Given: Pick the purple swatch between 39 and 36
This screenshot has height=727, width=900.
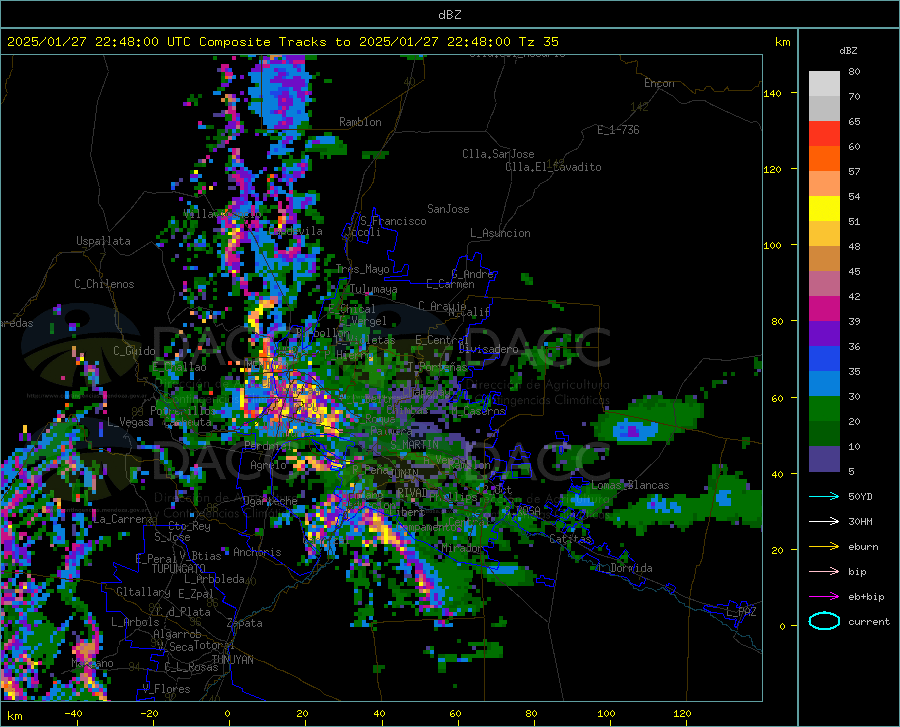Looking at the screenshot, I should coord(824,334).
